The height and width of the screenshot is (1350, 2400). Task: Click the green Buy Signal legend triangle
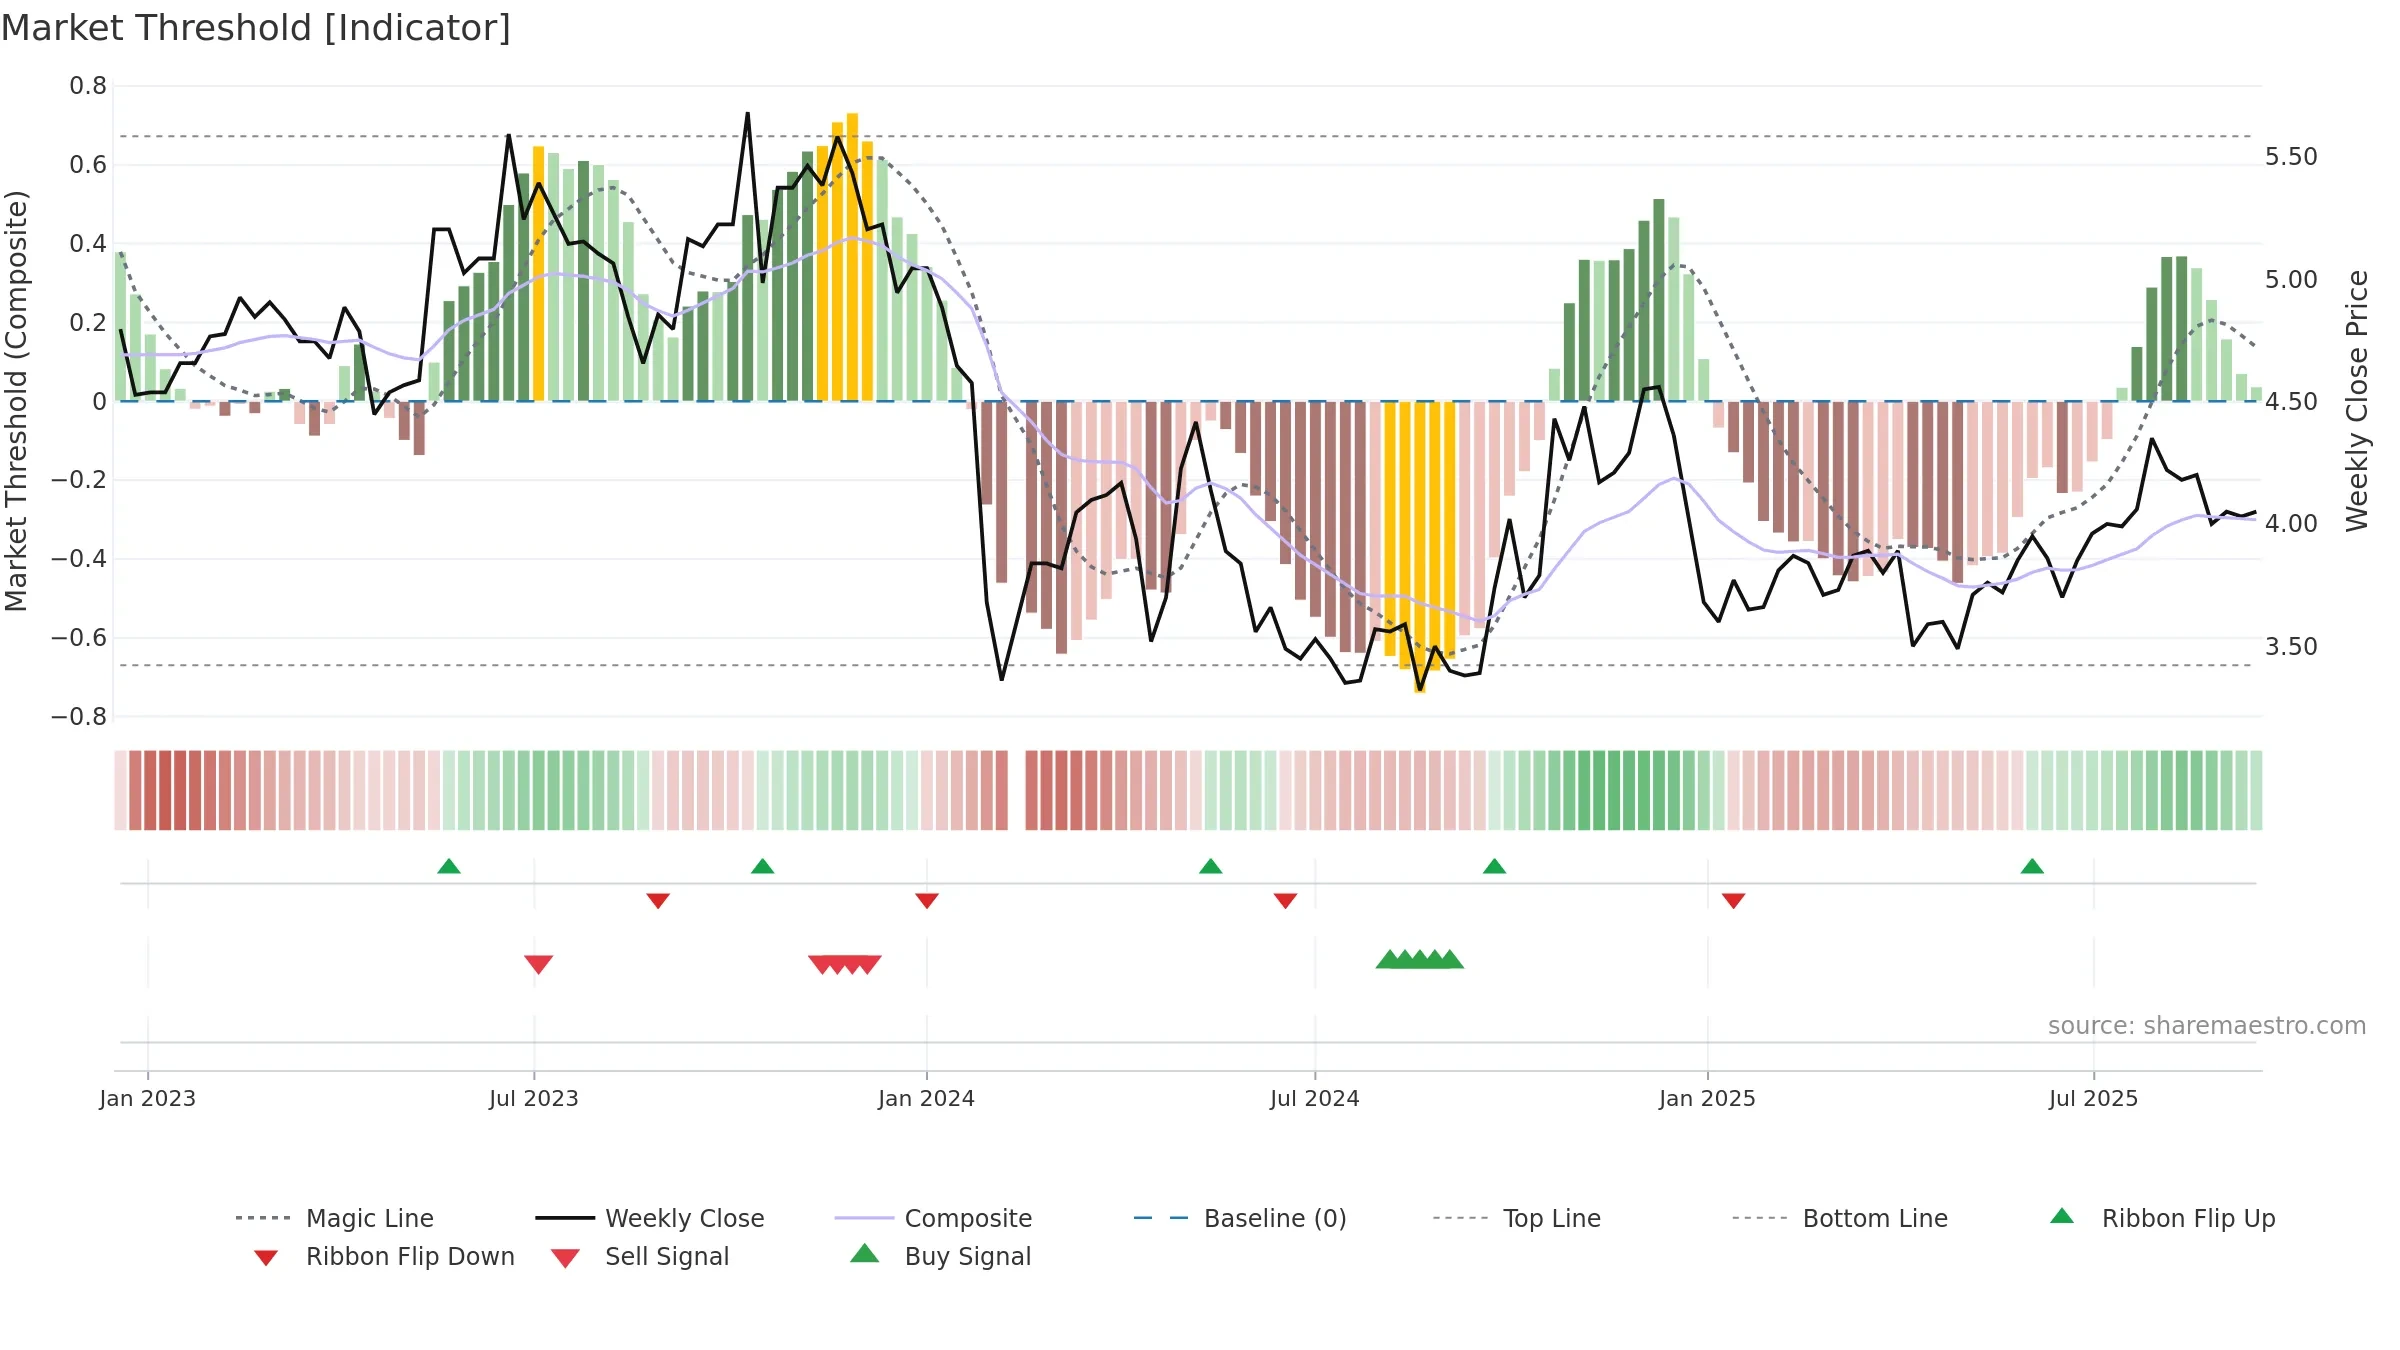click(x=865, y=1253)
